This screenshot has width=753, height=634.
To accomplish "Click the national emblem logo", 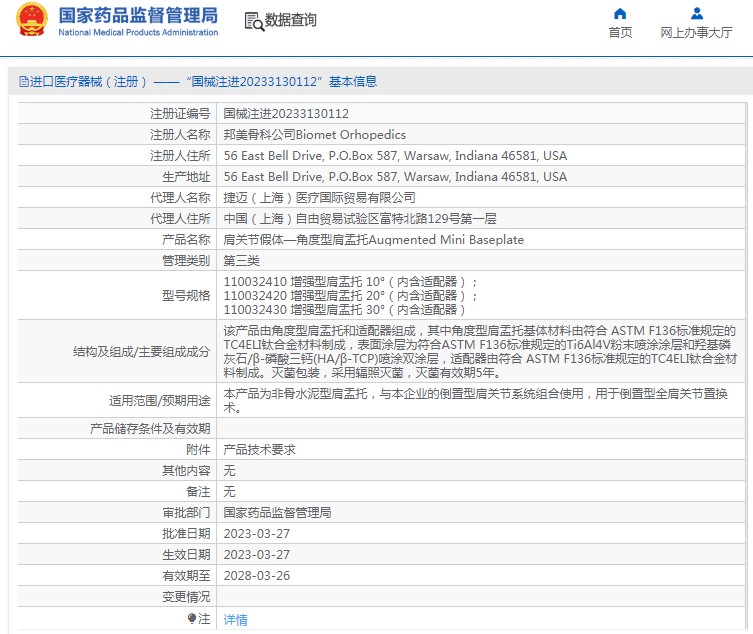I will [32, 20].
